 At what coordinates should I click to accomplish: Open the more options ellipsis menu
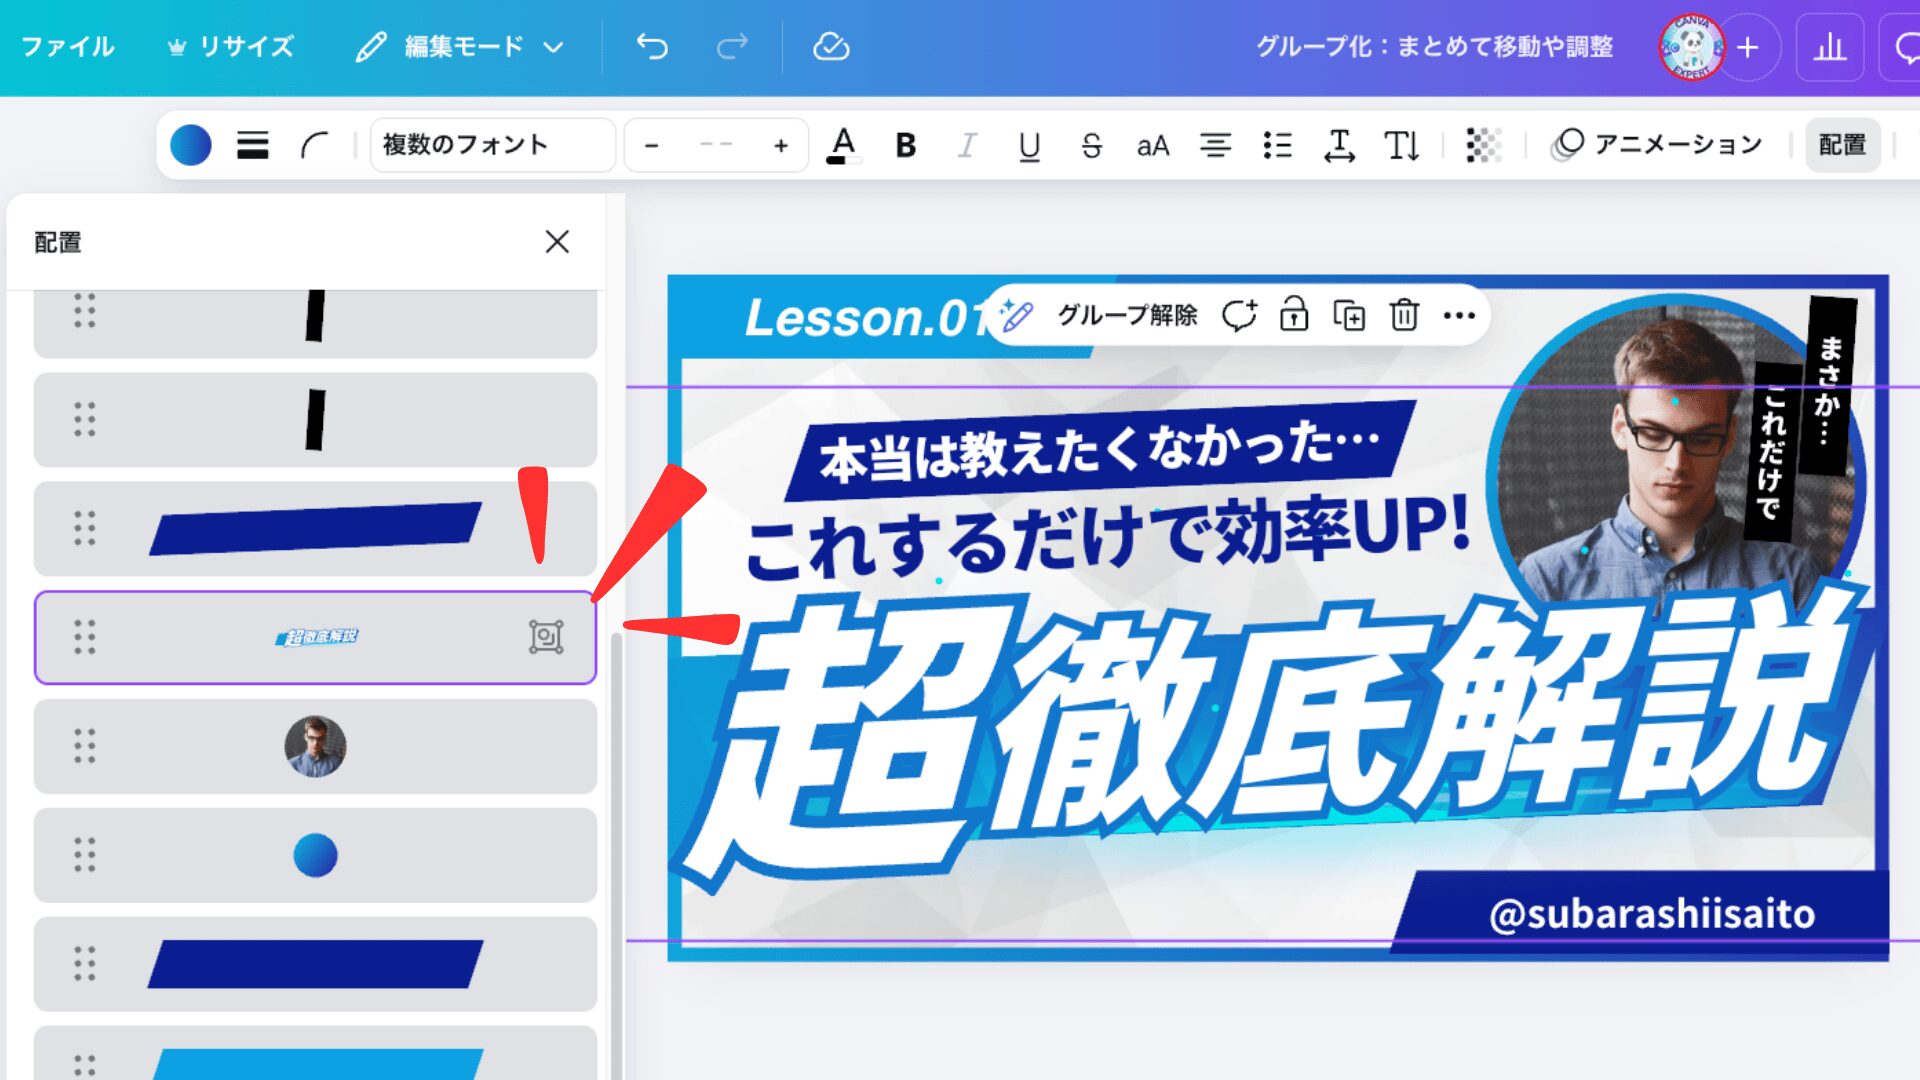click(1459, 316)
